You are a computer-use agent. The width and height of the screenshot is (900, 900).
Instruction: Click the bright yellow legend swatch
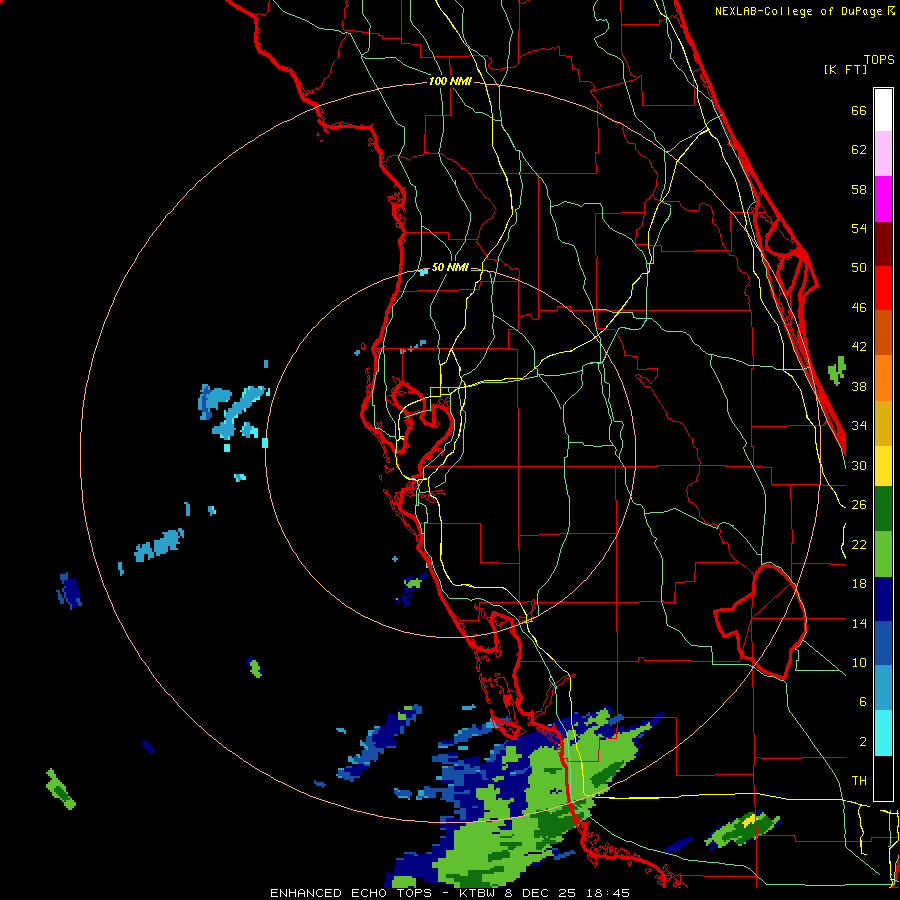pos(883,466)
